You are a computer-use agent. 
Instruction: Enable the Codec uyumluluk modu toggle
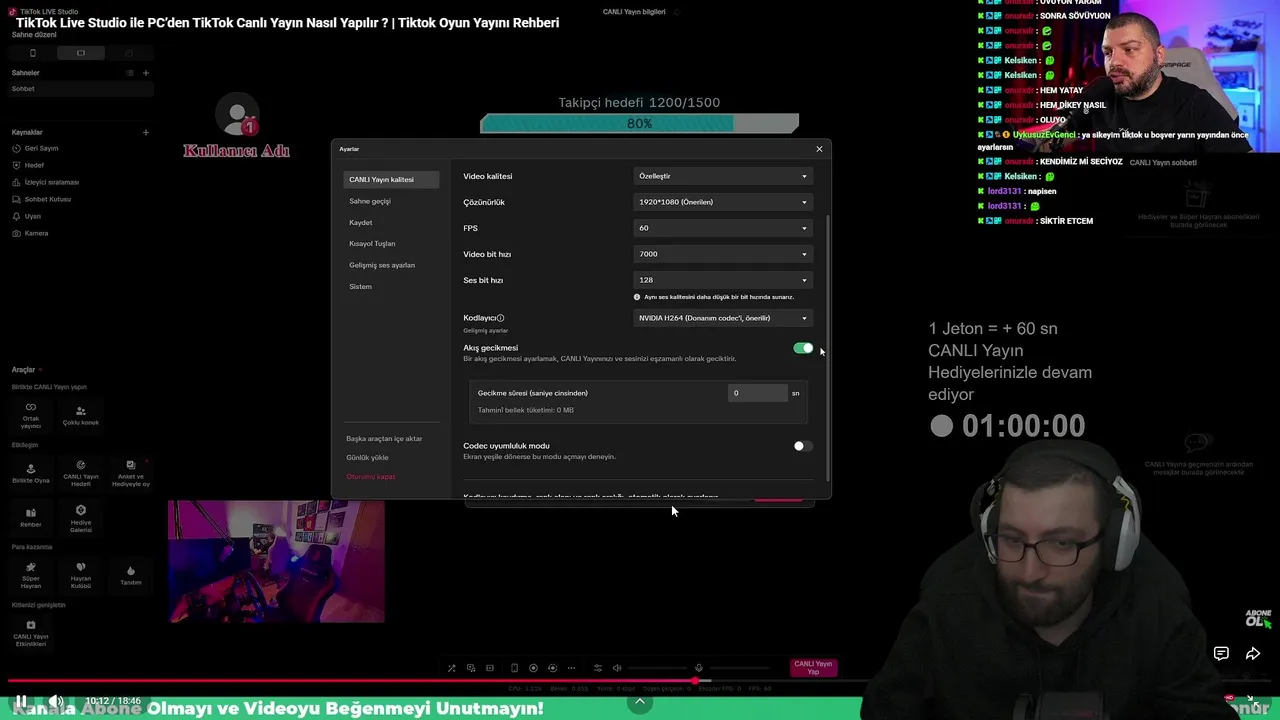[803, 446]
